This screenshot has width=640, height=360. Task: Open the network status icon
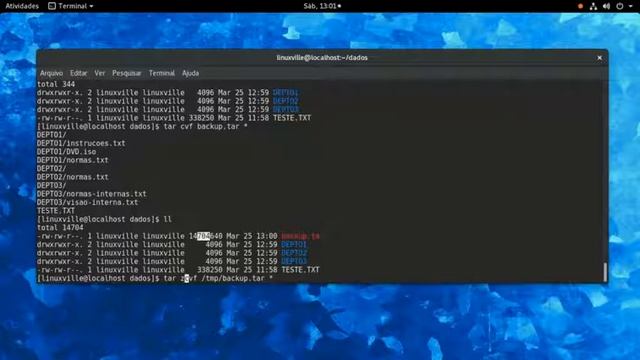point(593,6)
